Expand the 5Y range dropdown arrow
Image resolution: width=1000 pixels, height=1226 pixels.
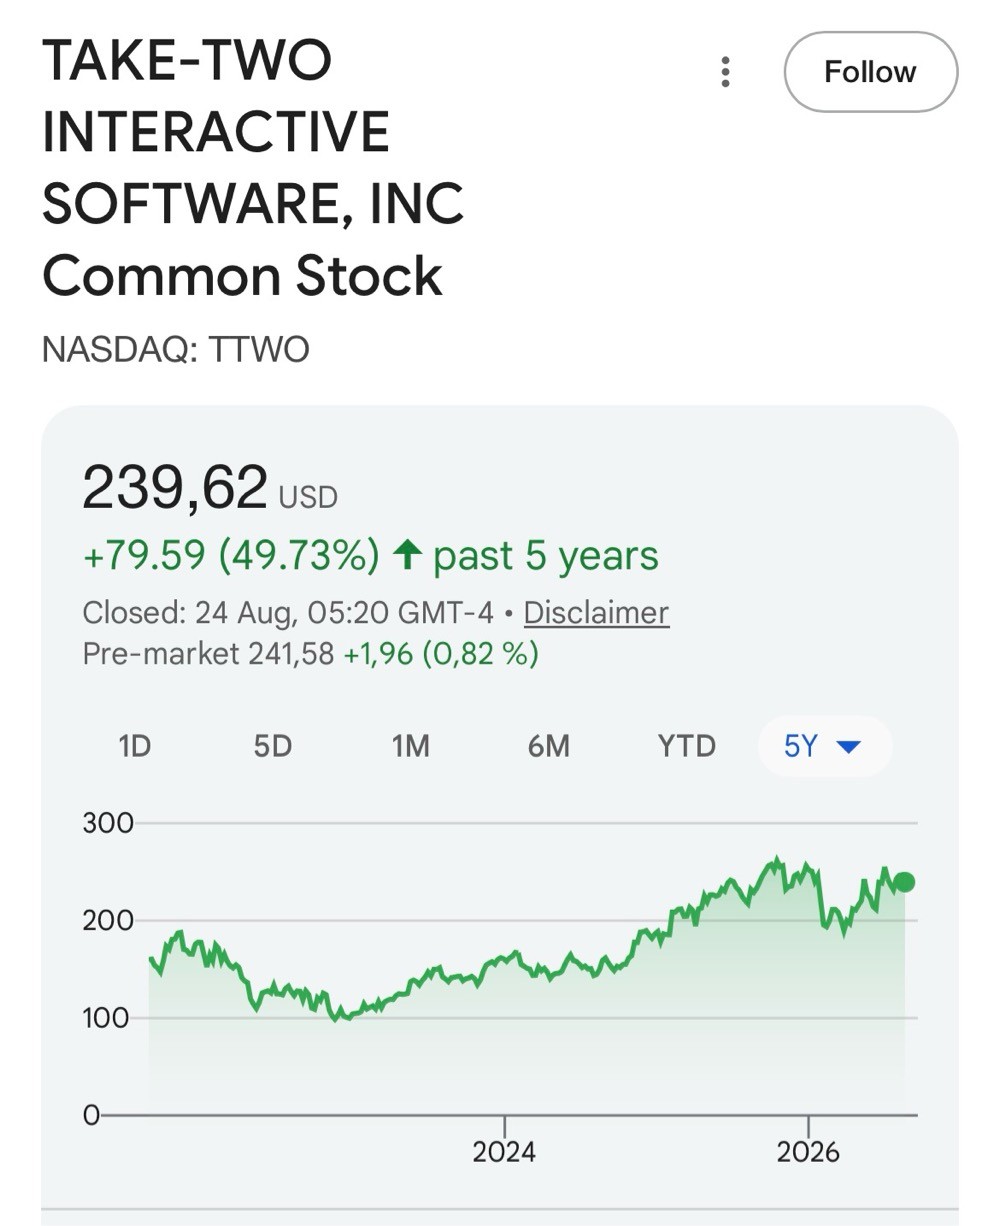tap(848, 746)
